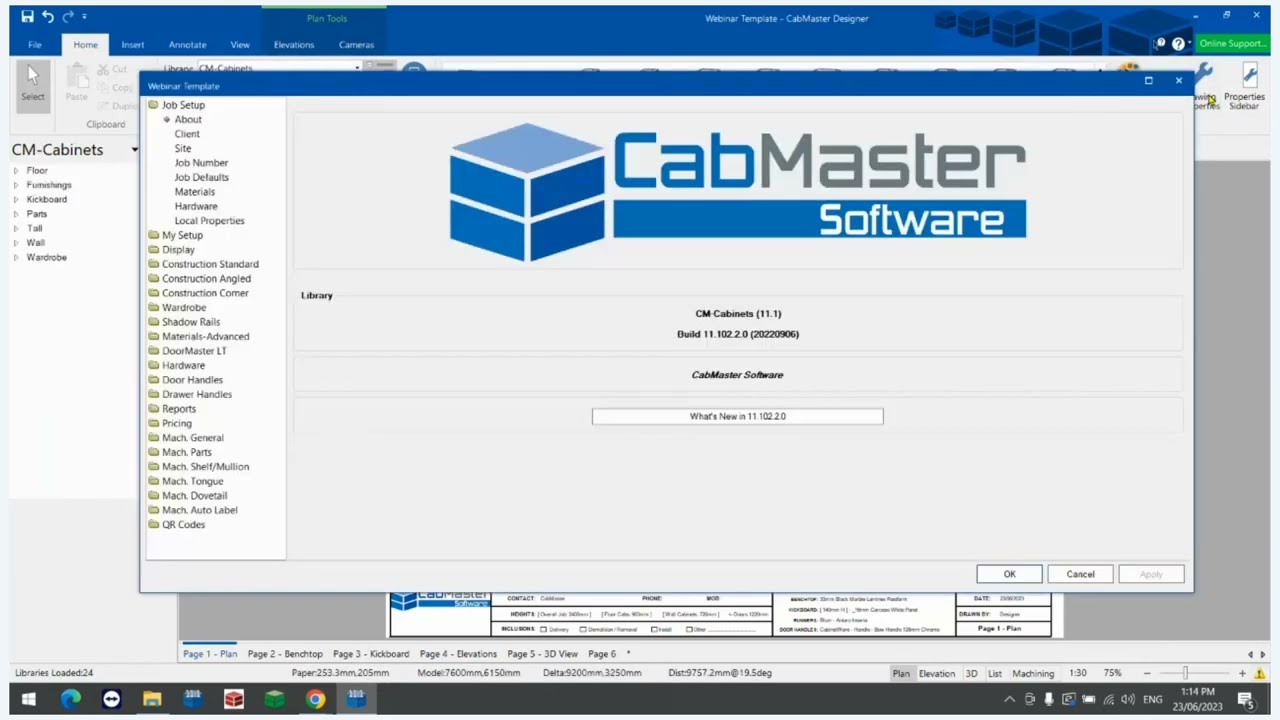Image resolution: width=1280 pixels, height=720 pixels.
Task: Click Mach. General folder icon
Action: [x=154, y=438]
